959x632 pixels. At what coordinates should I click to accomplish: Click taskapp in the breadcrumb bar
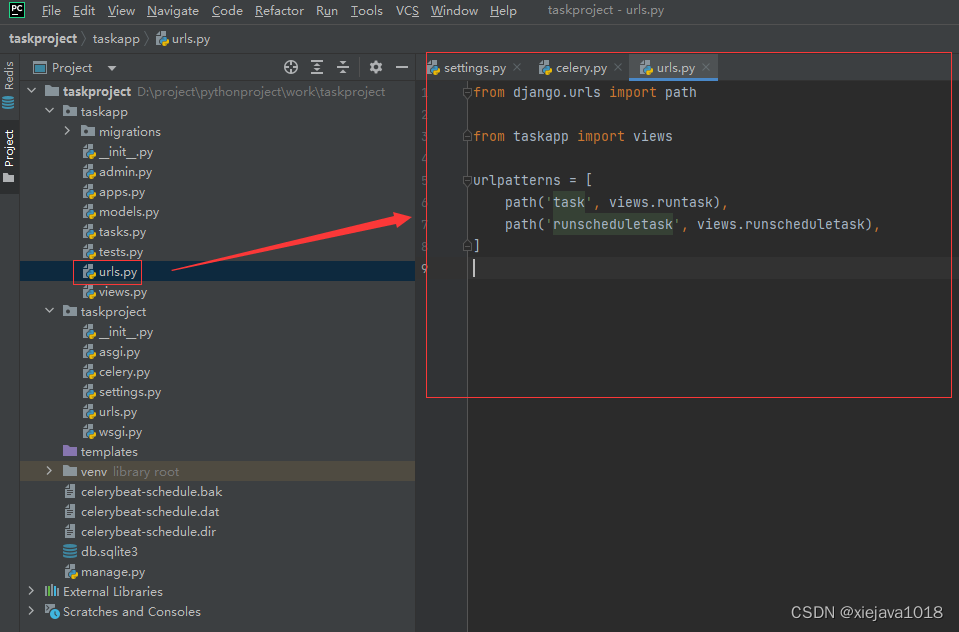pyautogui.click(x=116, y=39)
